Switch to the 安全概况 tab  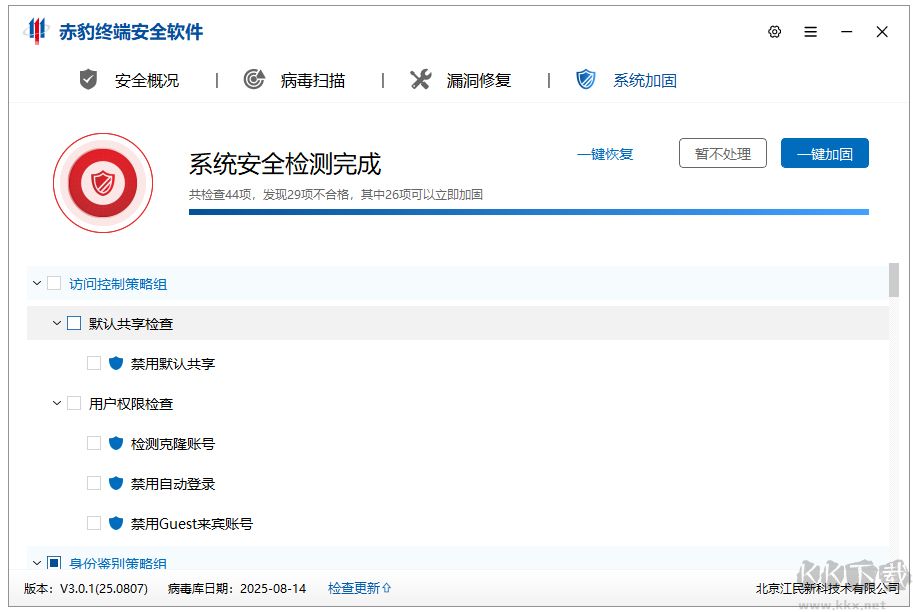[144, 80]
